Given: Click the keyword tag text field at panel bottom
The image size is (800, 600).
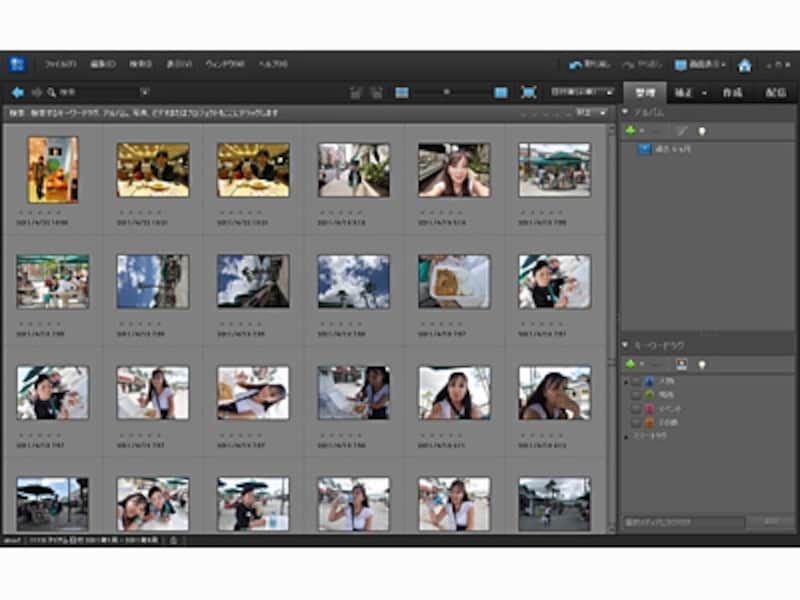Looking at the screenshot, I should [683, 522].
